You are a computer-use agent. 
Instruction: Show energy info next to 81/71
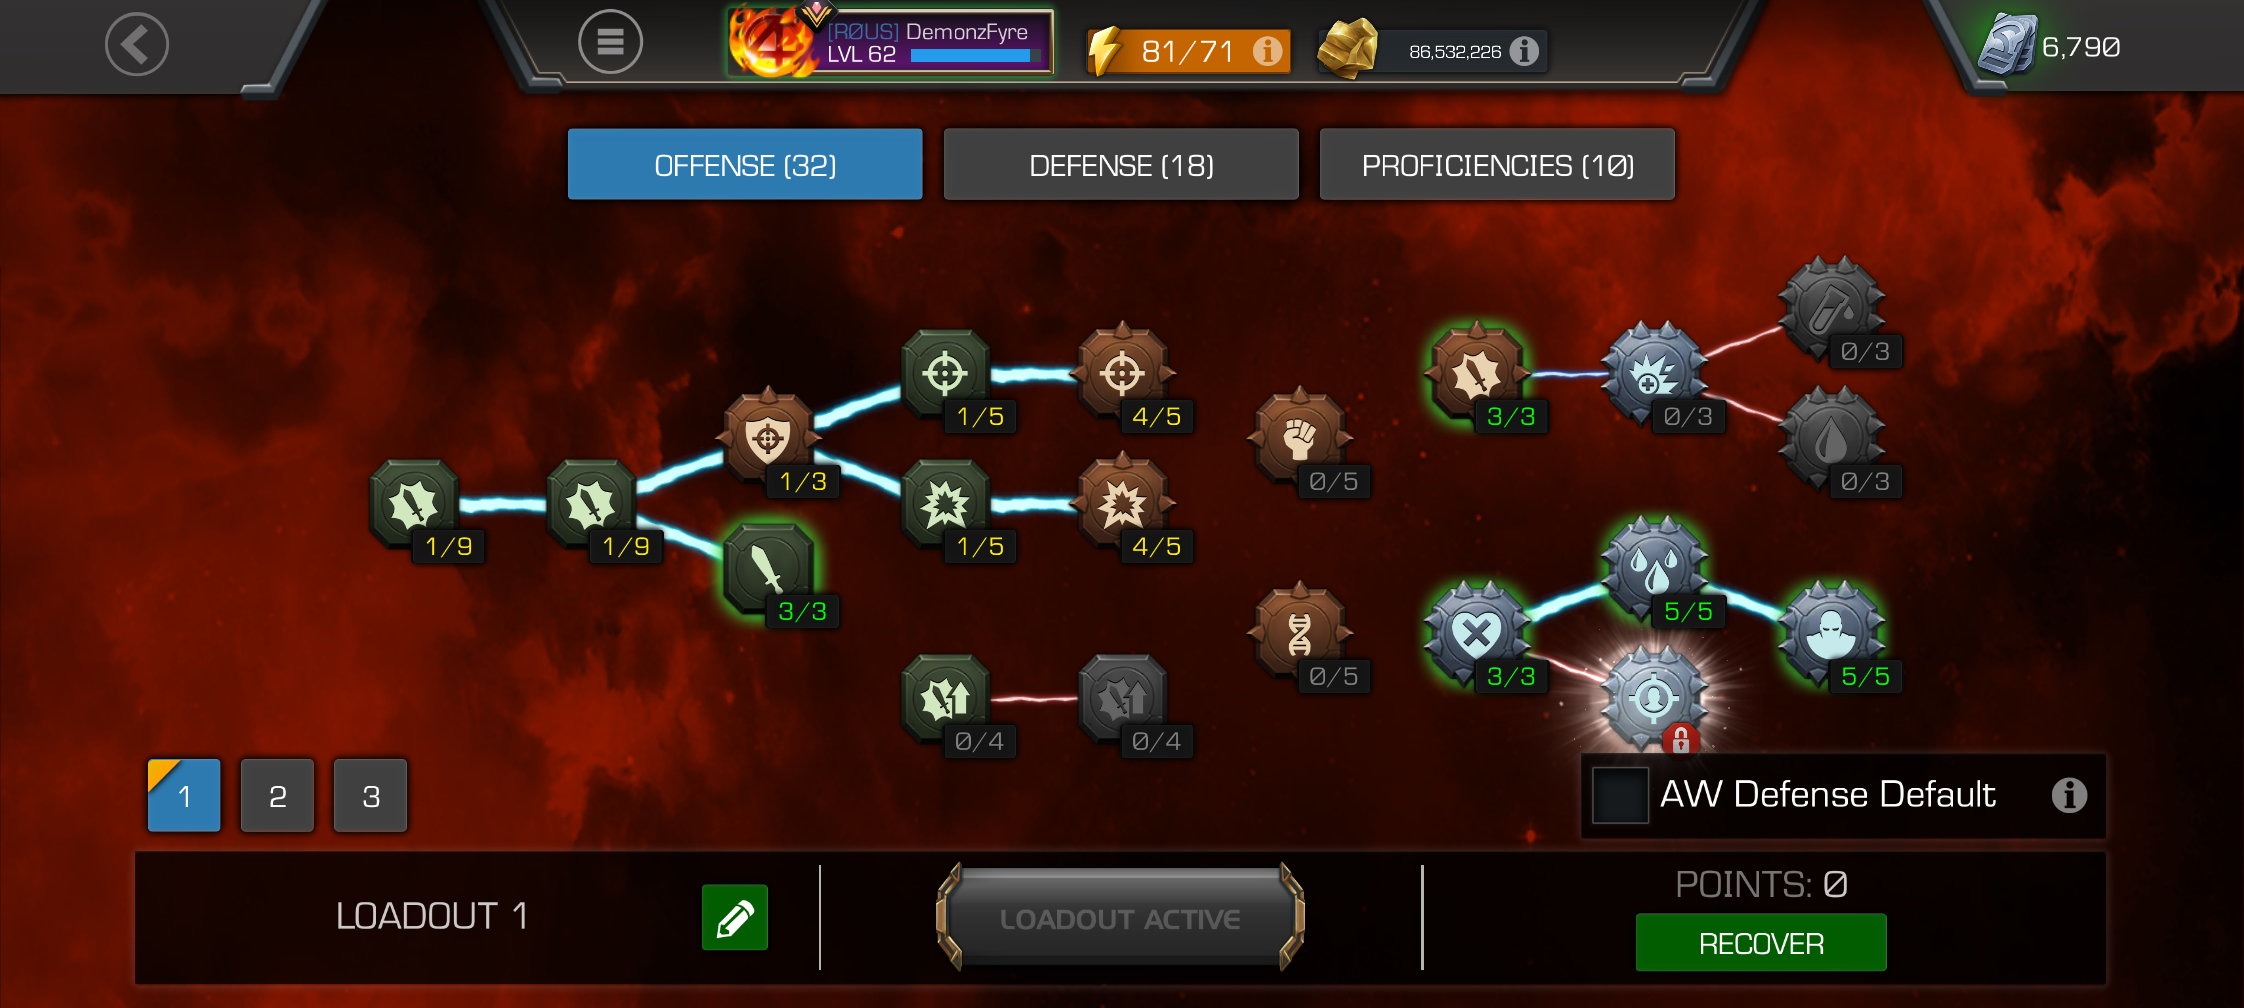point(1268,50)
